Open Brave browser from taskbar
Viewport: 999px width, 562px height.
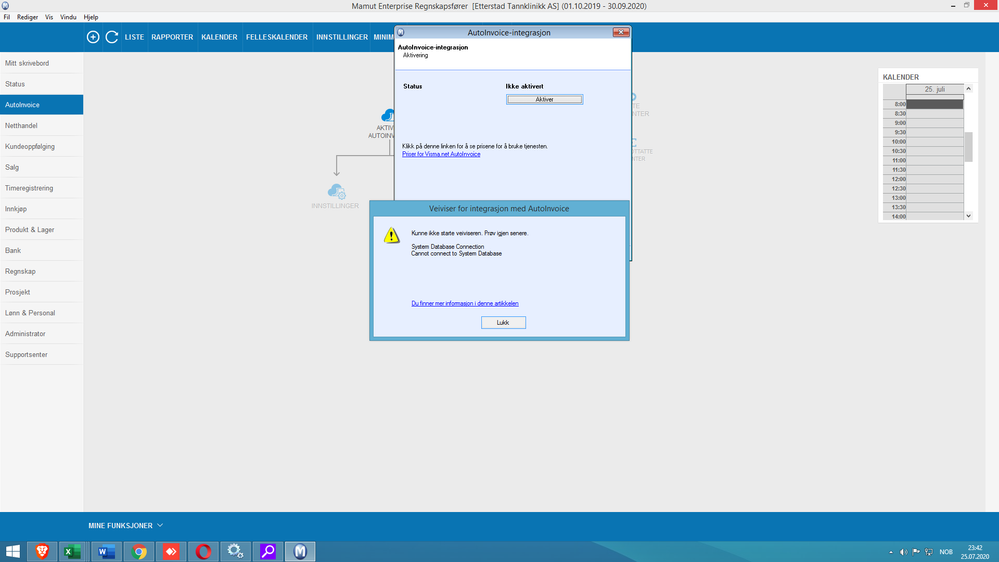pos(42,551)
